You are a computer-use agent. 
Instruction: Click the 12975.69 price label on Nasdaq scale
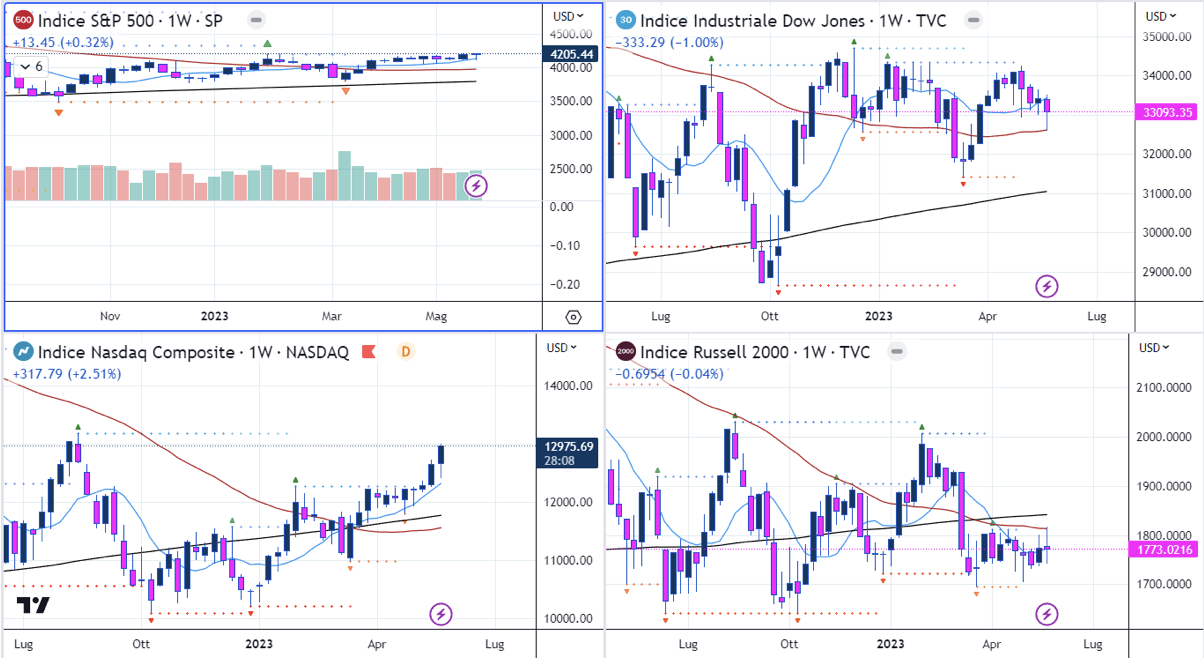coord(565,446)
